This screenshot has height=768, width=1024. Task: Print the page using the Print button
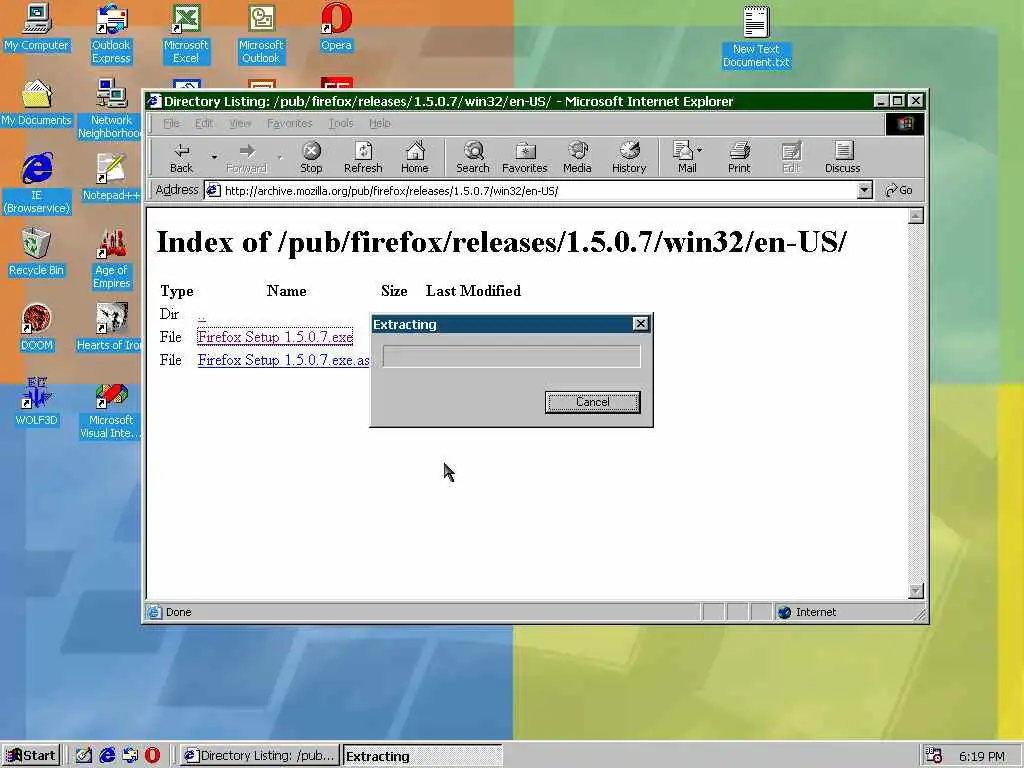[x=739, y=157]
